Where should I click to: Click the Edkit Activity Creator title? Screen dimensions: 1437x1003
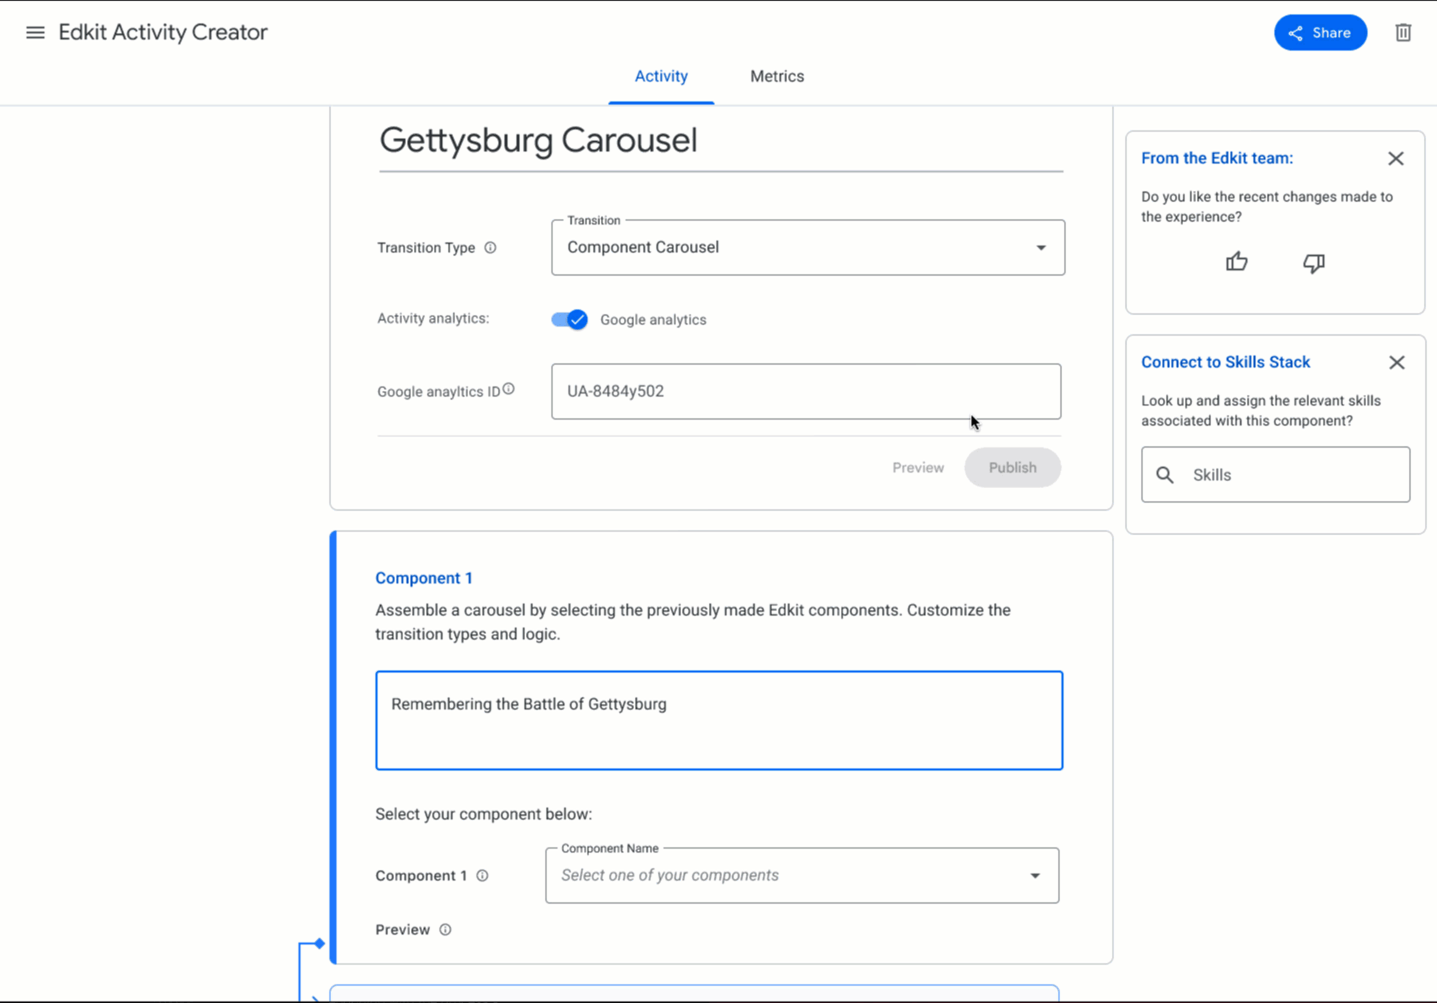pyautogui.click(x=163, y=33)
